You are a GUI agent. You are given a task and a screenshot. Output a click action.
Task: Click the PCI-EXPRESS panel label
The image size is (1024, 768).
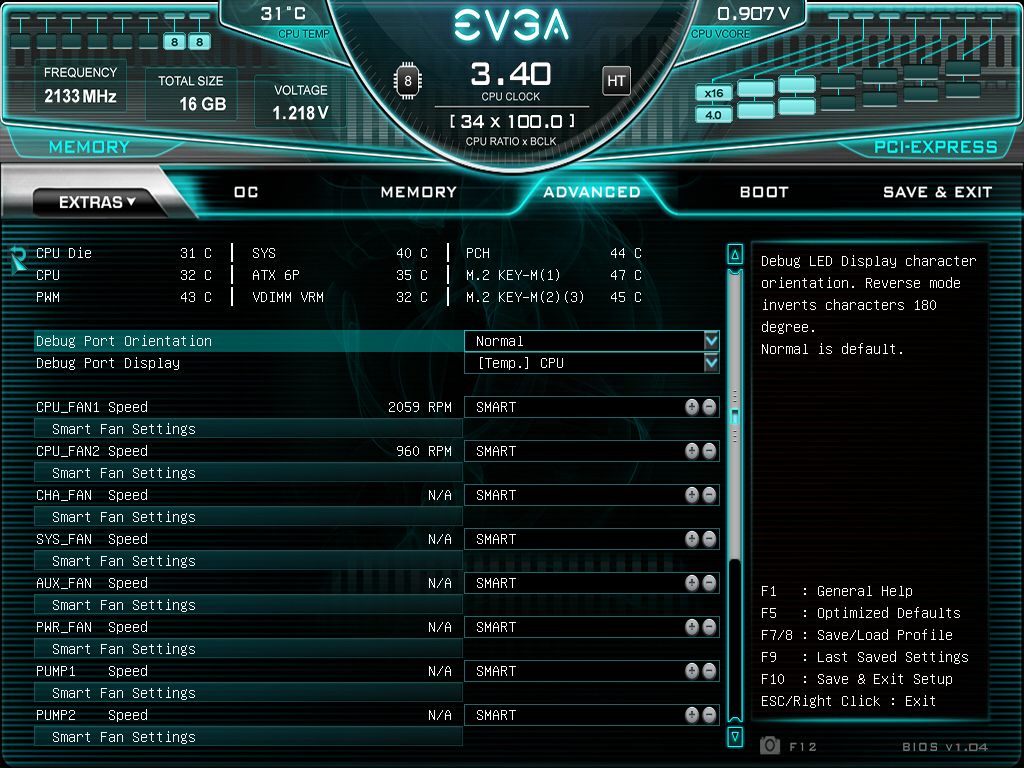[936, 147]
